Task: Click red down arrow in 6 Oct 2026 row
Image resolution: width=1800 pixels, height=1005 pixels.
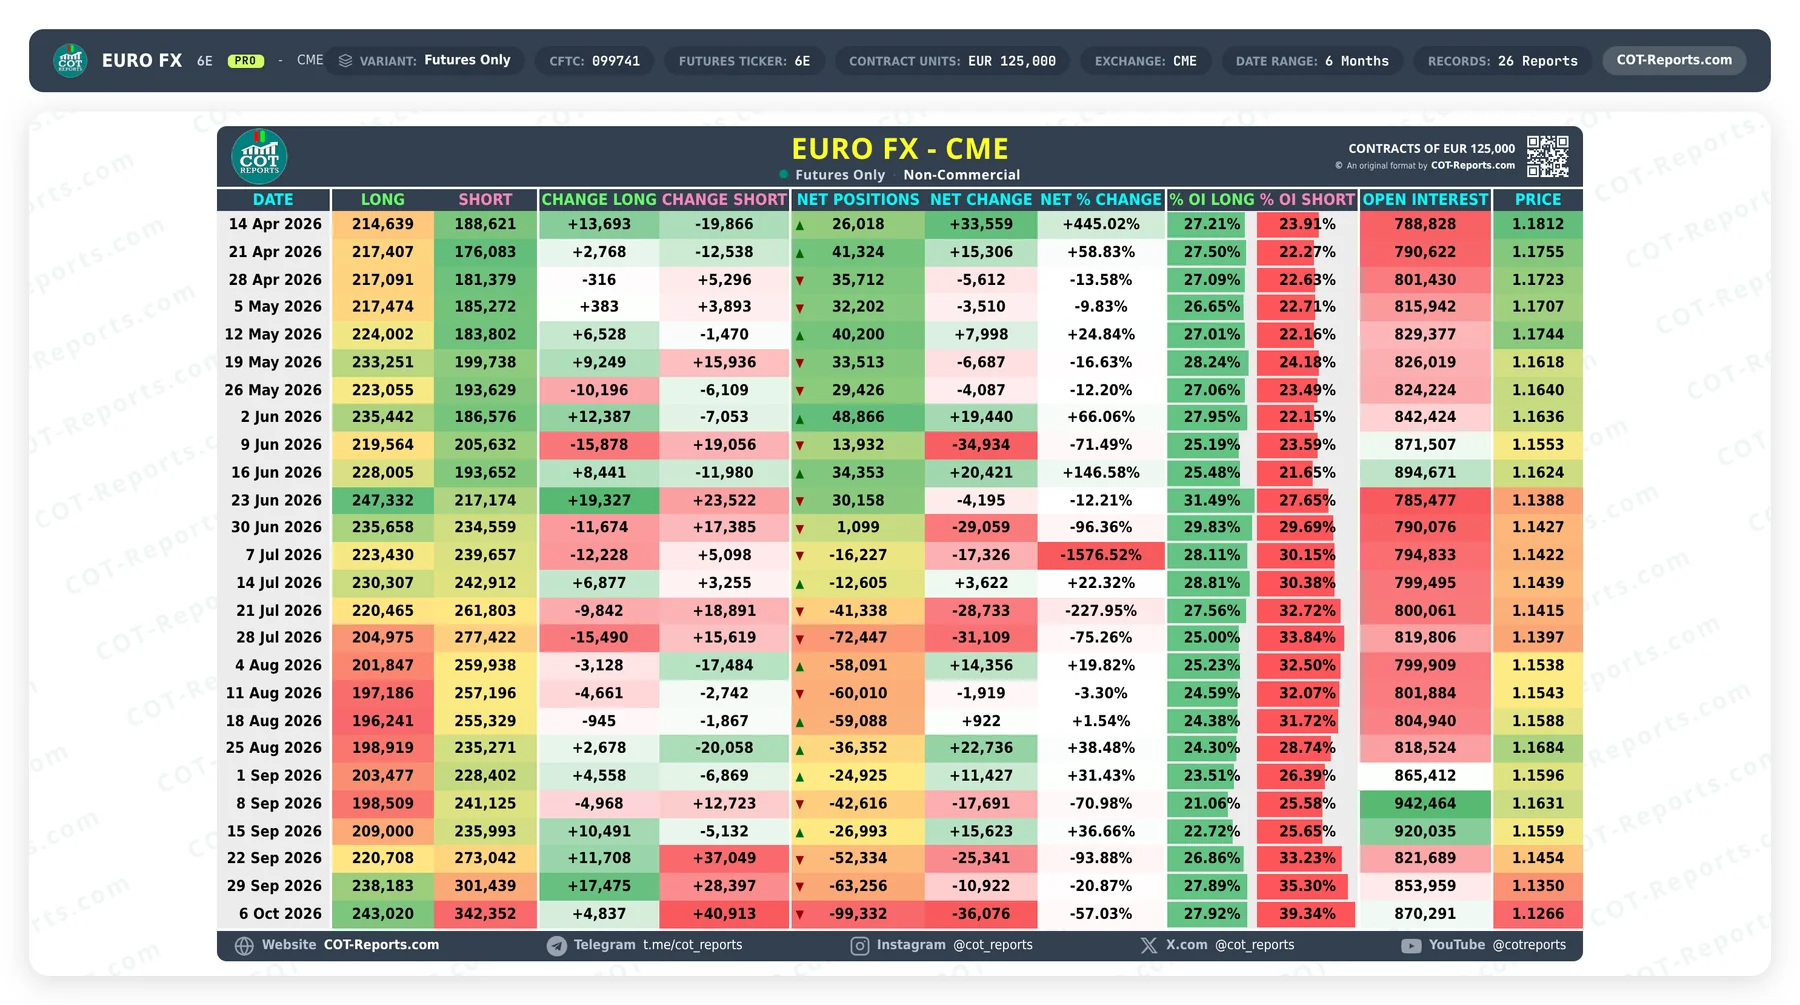Action: pos(800,915)
